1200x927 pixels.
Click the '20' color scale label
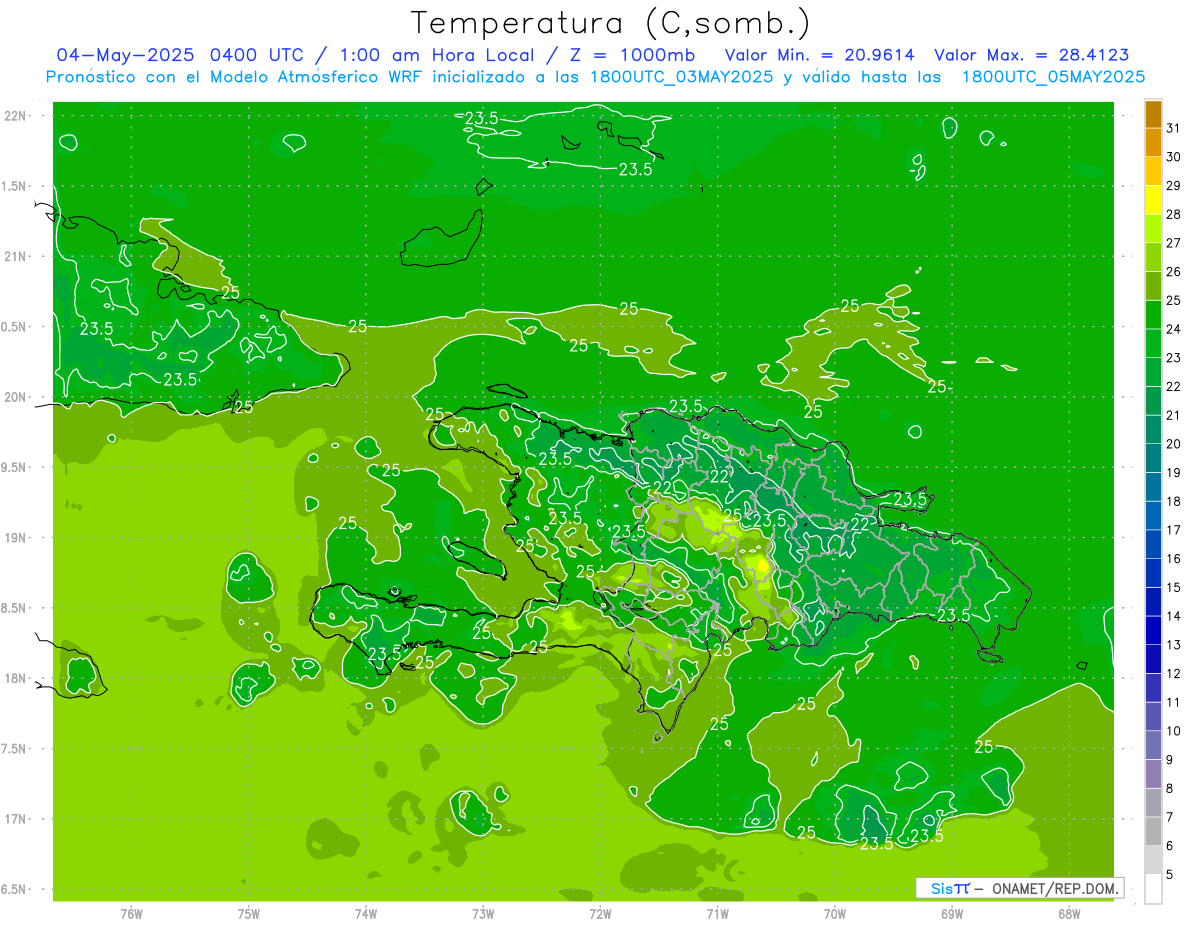click(1173, 444)
